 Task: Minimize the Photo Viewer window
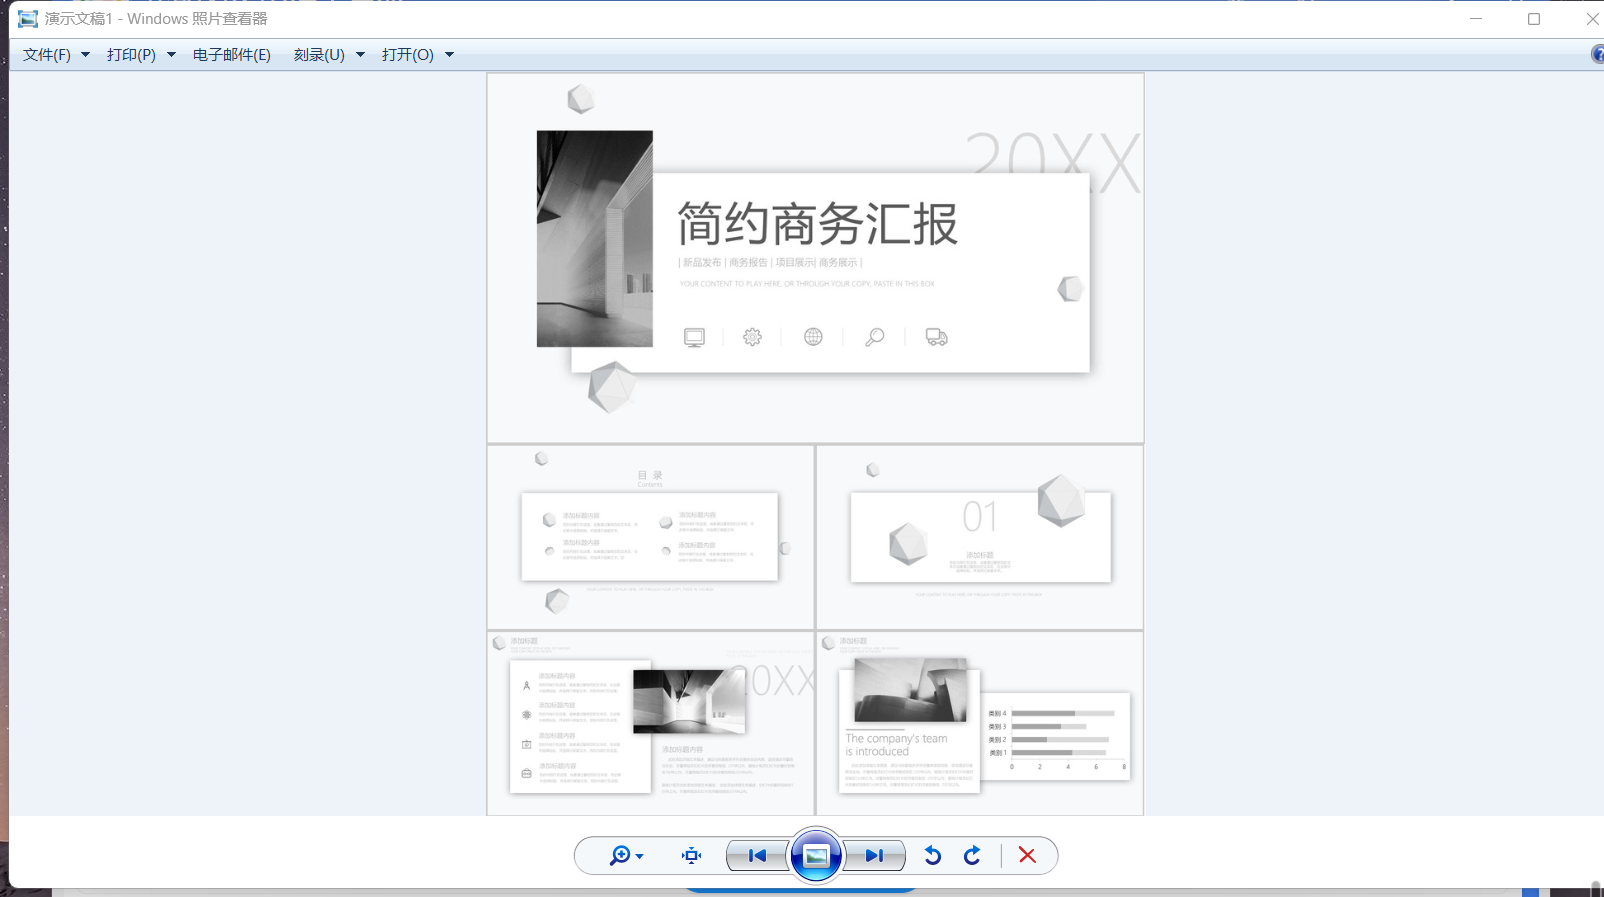[1476, 19]
